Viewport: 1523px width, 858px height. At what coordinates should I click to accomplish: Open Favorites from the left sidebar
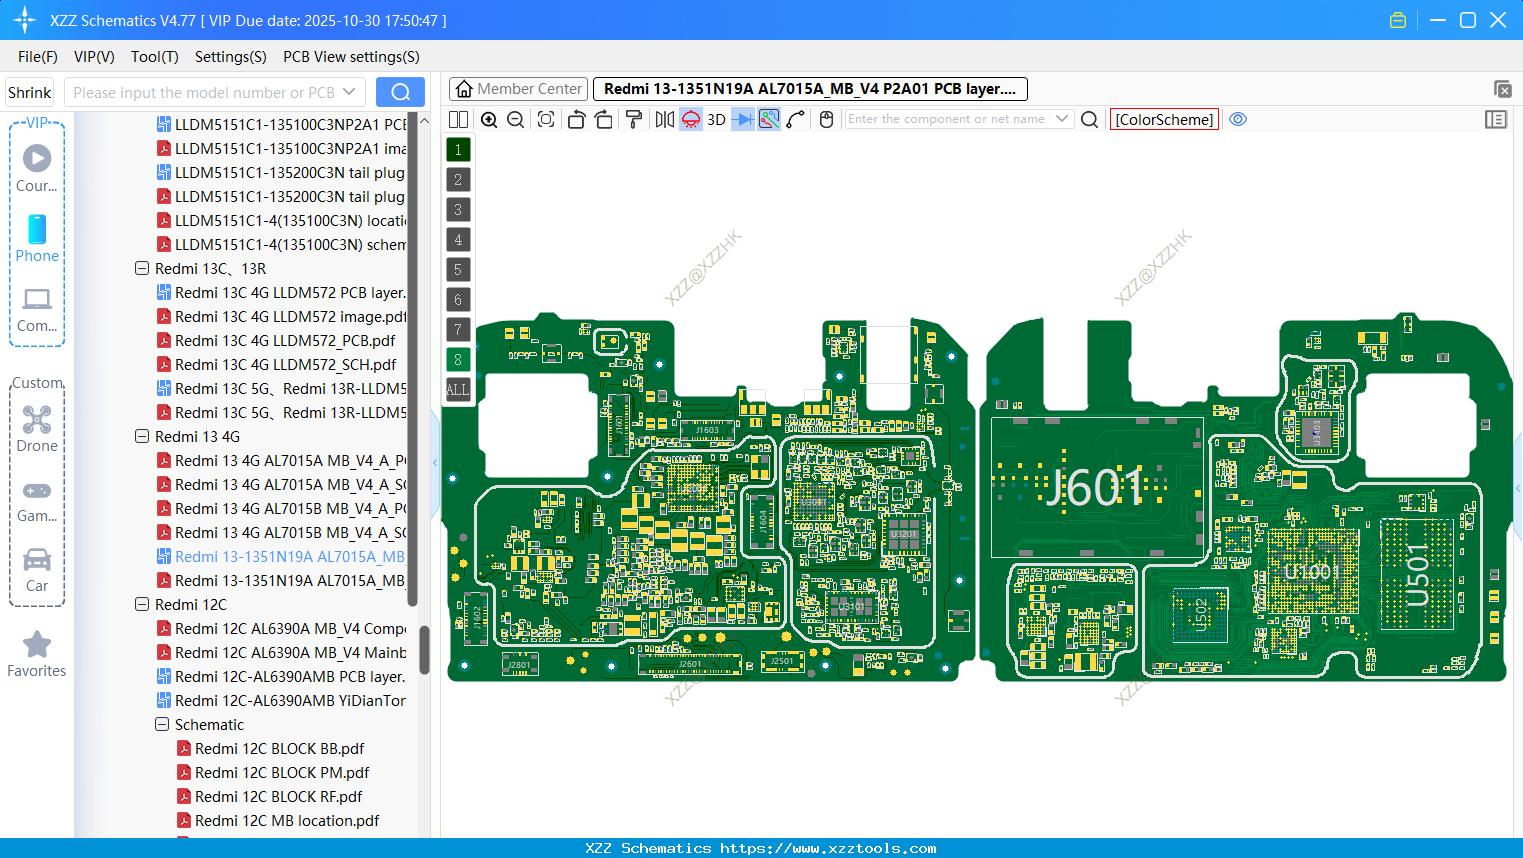point(37,654)
